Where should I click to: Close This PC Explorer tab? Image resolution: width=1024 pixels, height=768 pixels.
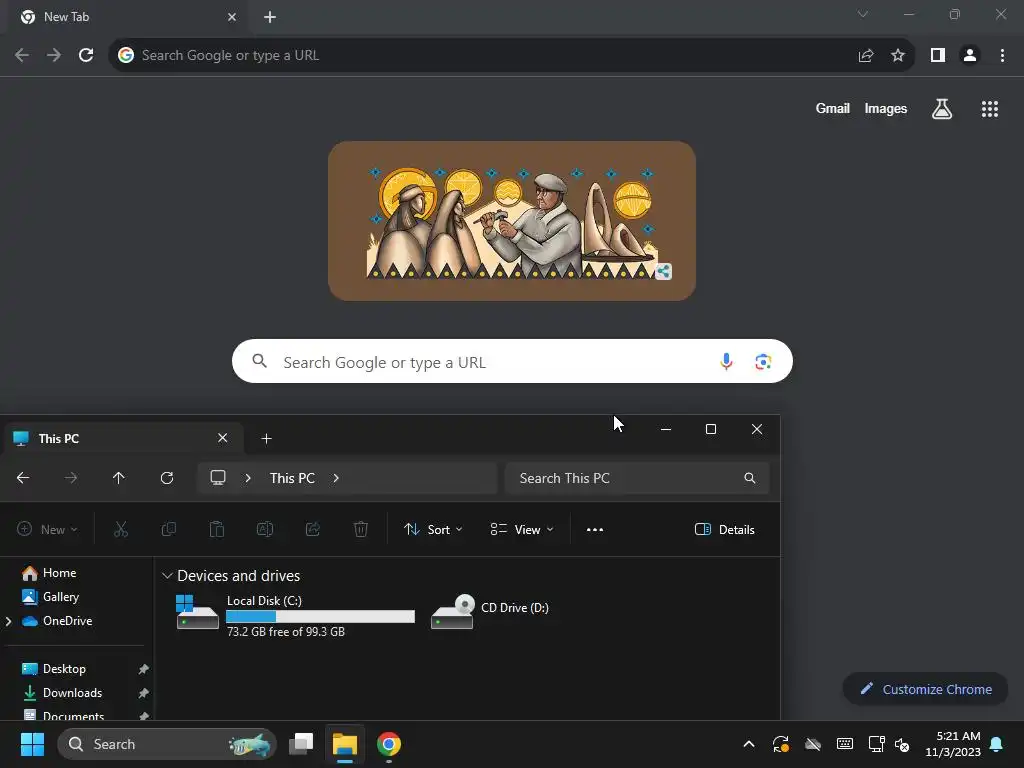click(x=223, y=438)
